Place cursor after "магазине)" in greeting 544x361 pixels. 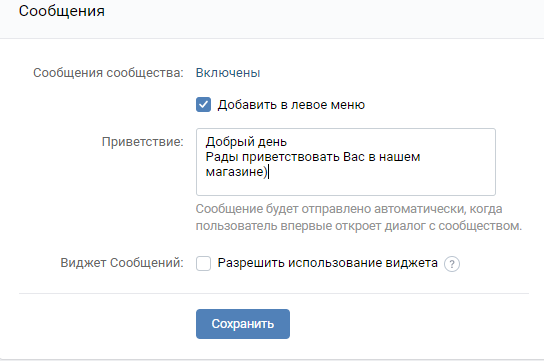tap(268, 172)
